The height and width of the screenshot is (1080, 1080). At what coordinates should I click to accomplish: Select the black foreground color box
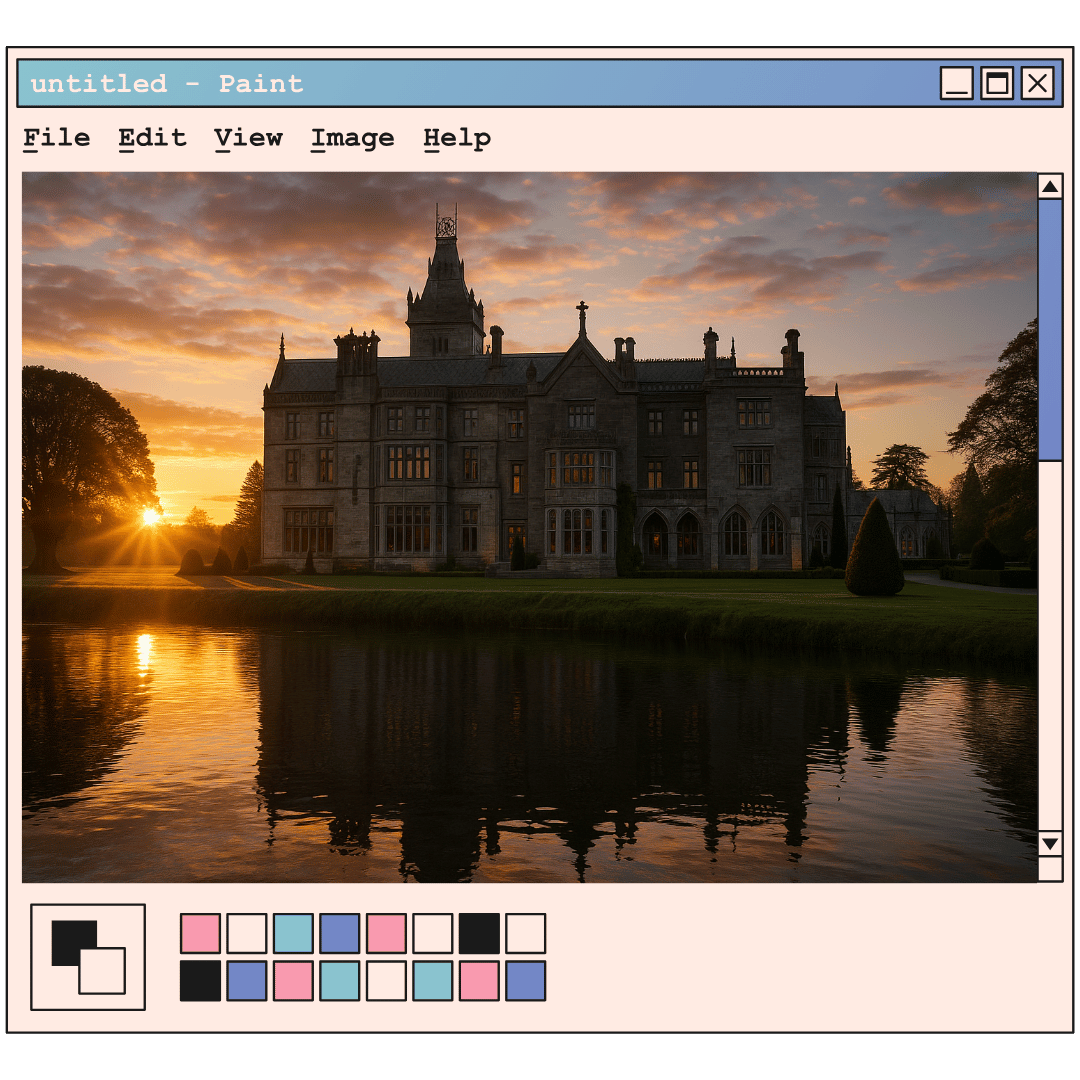pos(69,938)
